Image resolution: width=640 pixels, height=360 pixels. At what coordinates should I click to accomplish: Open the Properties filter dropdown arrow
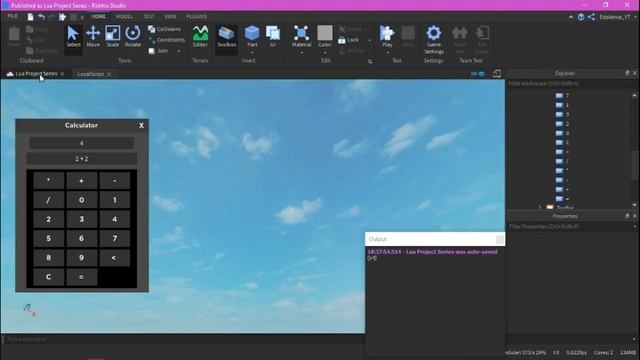point(635,227)
